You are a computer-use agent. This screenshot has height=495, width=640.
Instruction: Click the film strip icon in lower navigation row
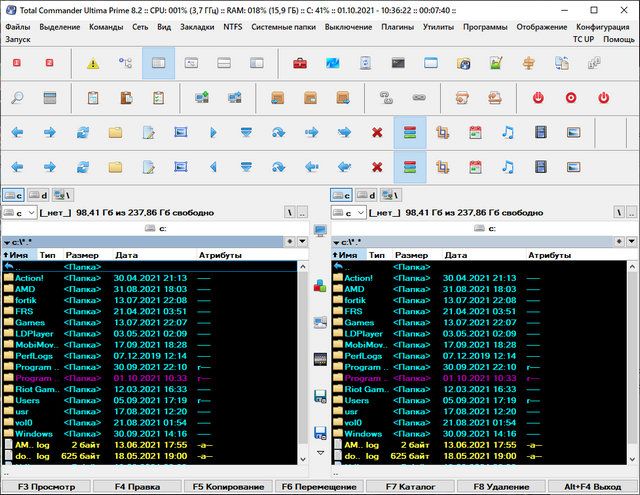pos(540,167)
